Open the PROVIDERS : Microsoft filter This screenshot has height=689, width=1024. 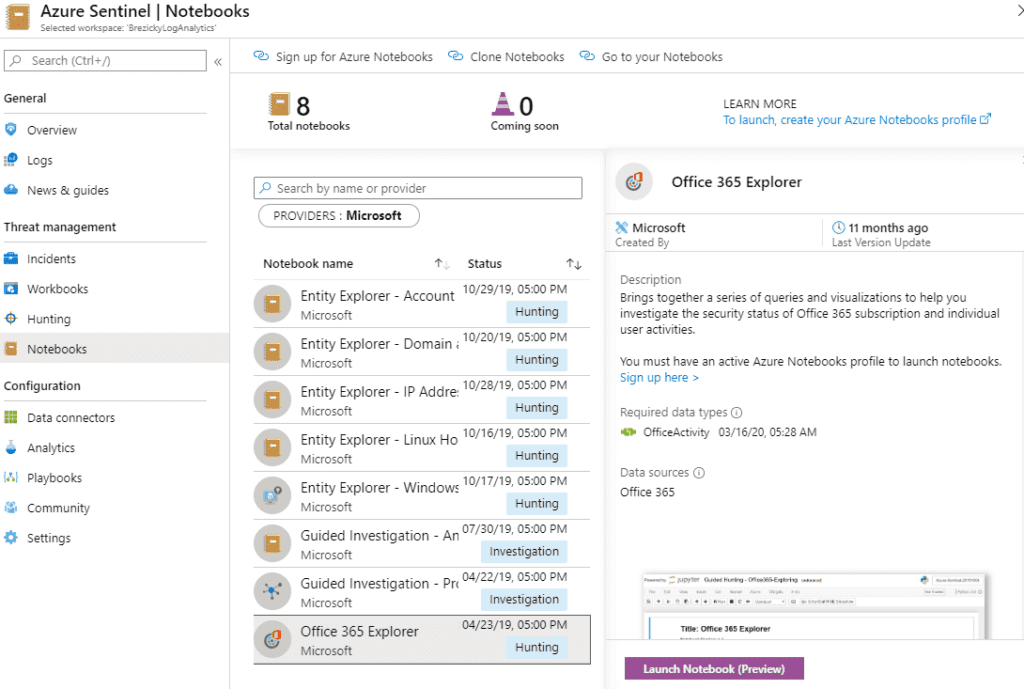coord(338,216)
